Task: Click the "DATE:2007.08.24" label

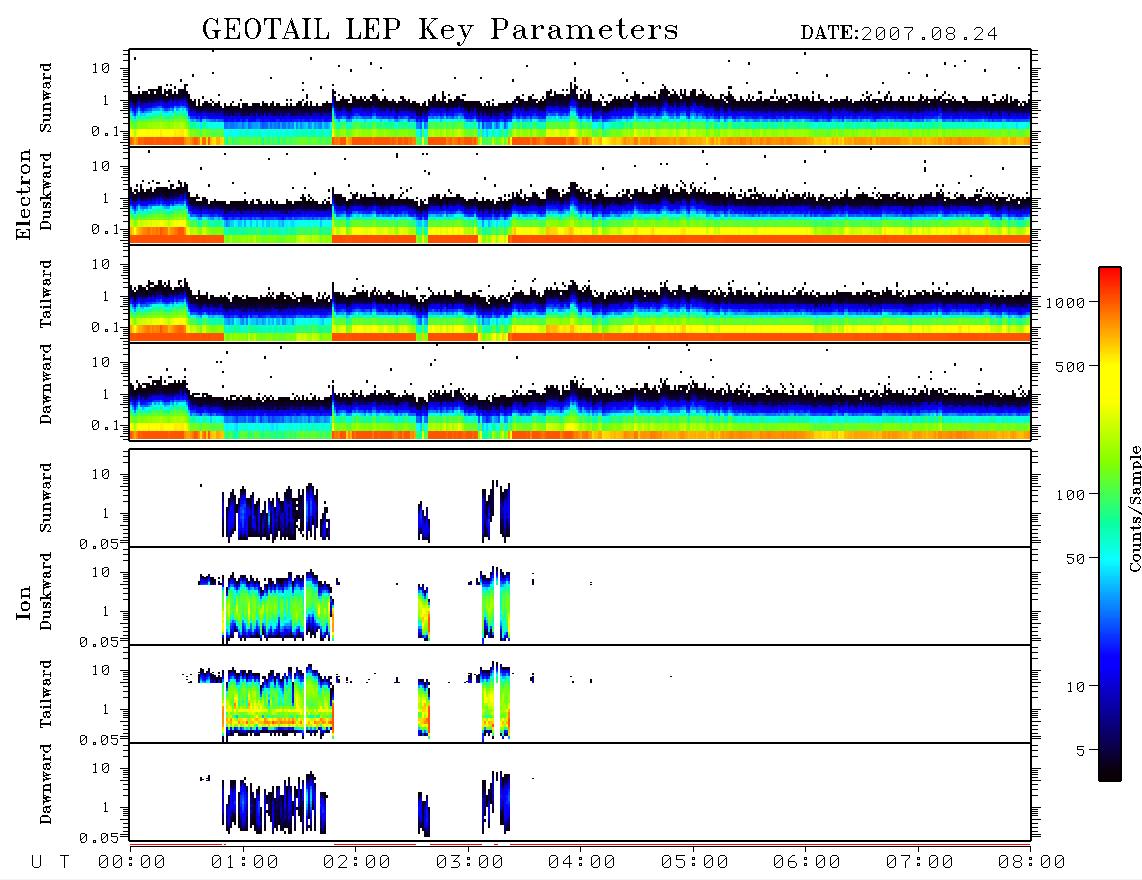Action: pyautogui.click(x=899, y=34)
